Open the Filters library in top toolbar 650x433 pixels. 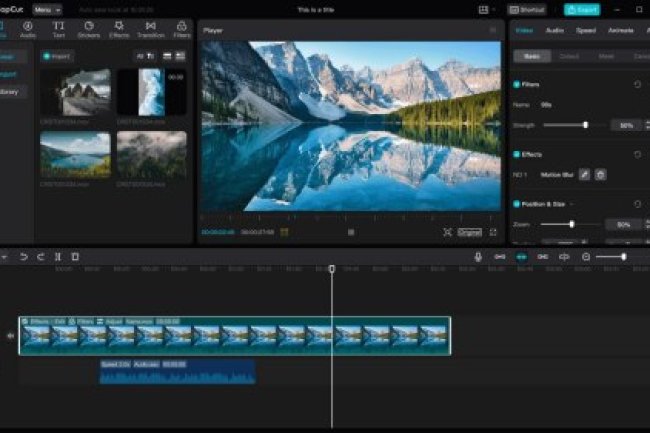coord(181,28)
